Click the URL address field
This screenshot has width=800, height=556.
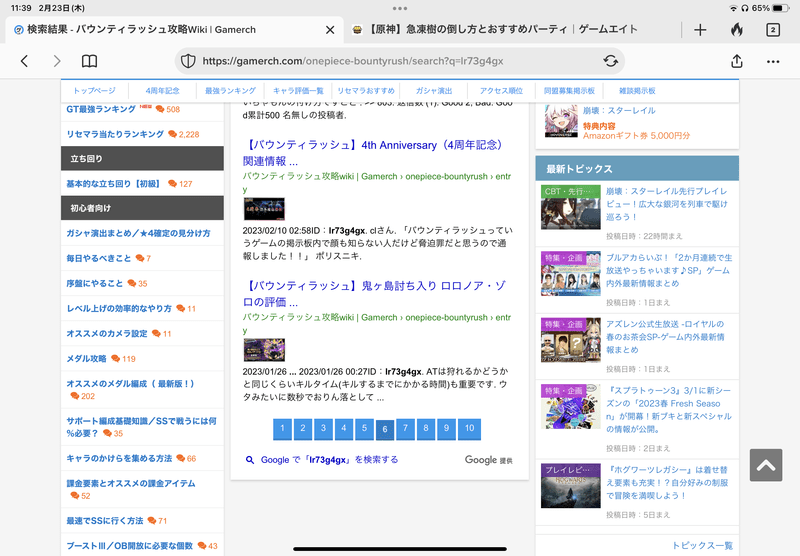tap(399, 61)
